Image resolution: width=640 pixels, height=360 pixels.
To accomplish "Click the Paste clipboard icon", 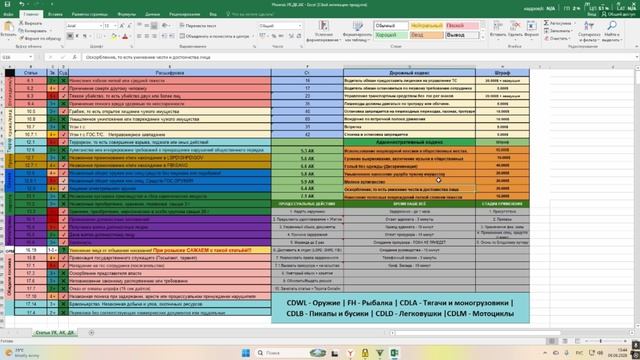I will coord(8,27).
